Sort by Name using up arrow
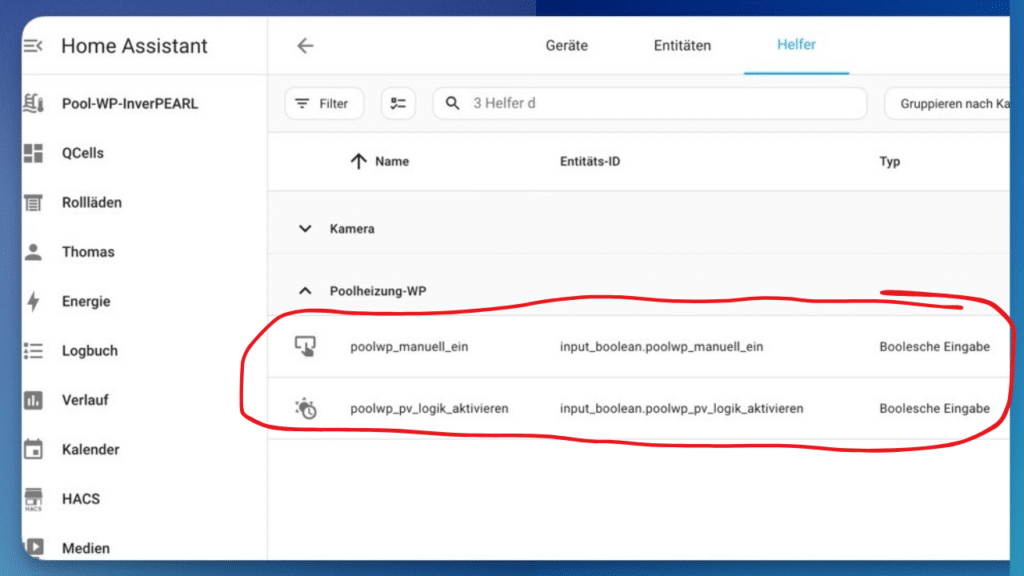The width and height of the screenshot is (1024, 576). [x=358, y=161]
